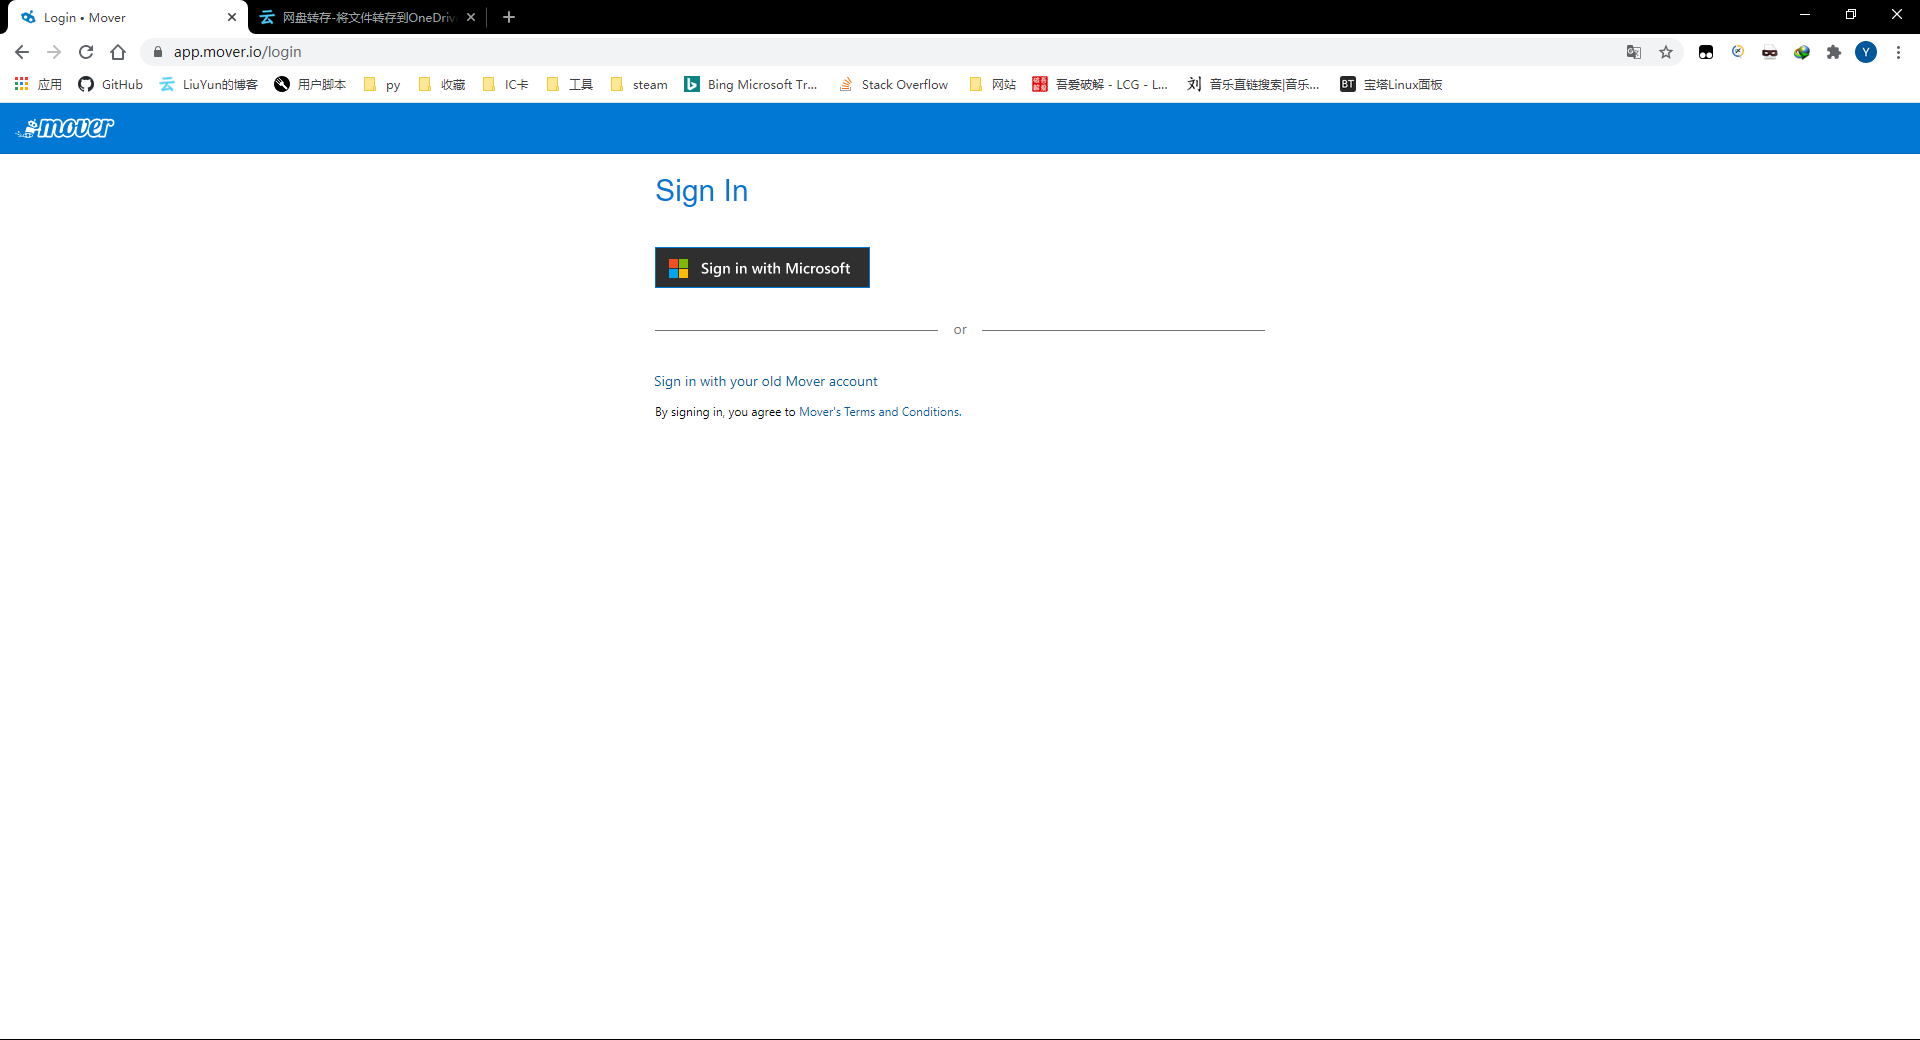The image size is (1920, 1040).
Task: Reload the page with refresh icon
Action: pos(86,52)
